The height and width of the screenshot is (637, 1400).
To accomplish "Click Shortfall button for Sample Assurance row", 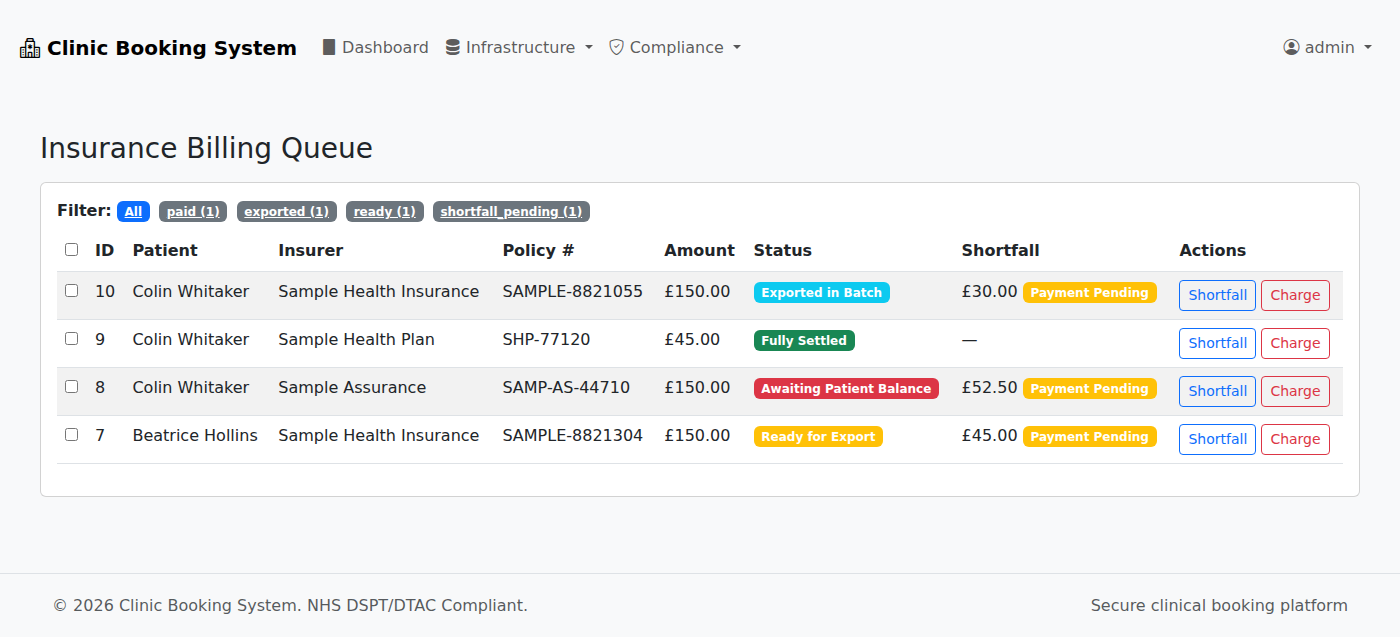I will (1217, 391).
